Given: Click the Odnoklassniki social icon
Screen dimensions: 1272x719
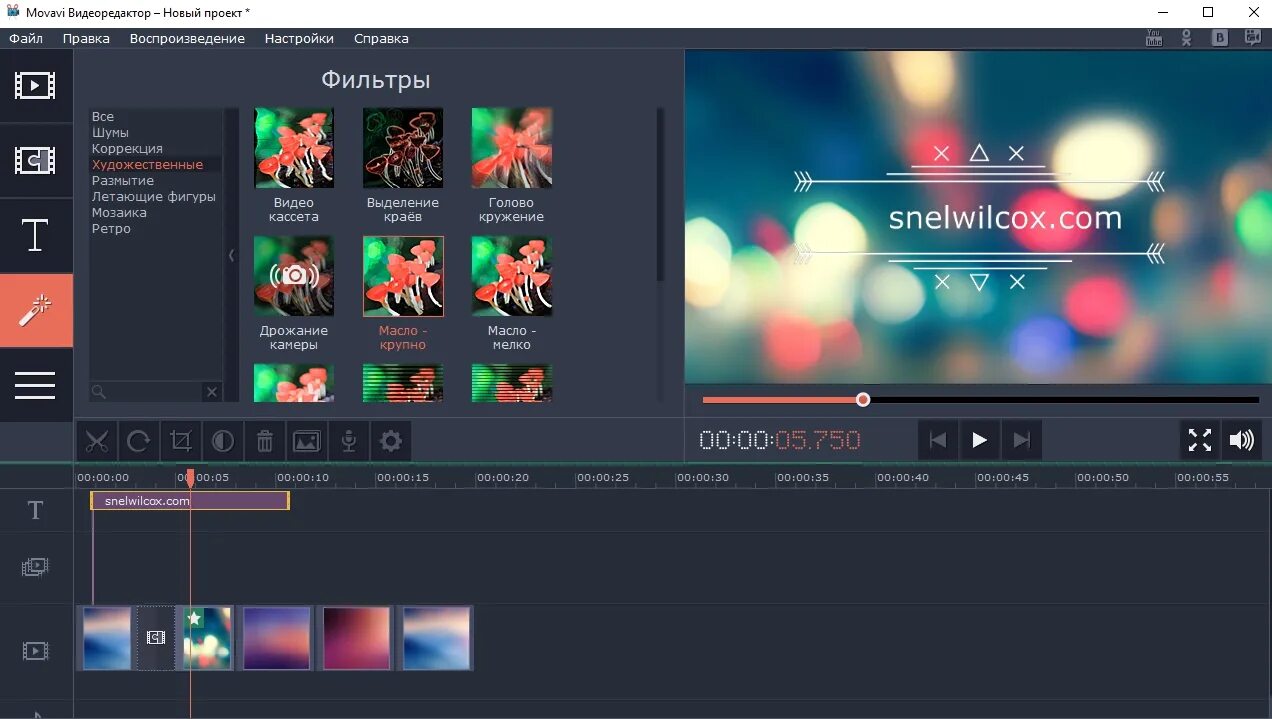Looking at the screenshot, I should click(1187, 38).
